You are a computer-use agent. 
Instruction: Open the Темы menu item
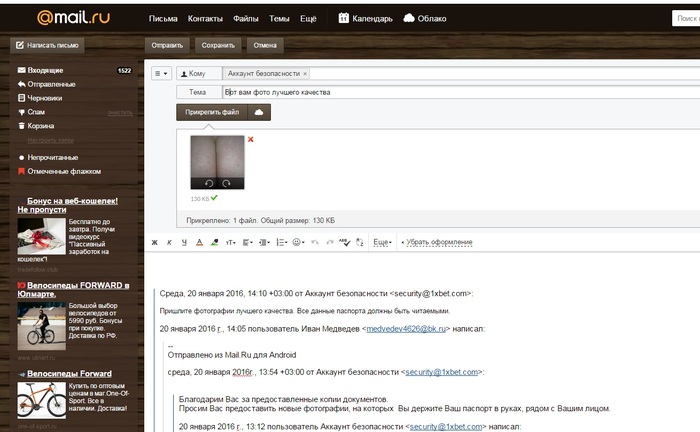[279, 19]
